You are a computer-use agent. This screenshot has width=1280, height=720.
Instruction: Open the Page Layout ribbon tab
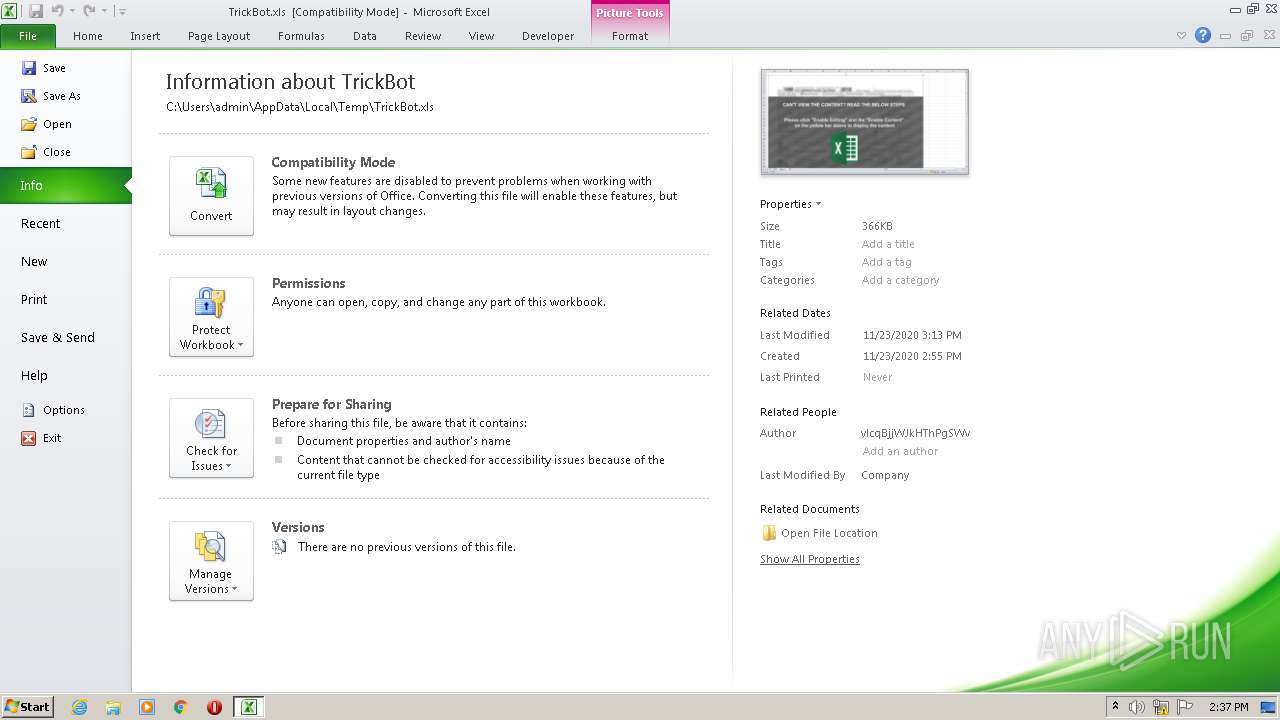pos(219,36)
